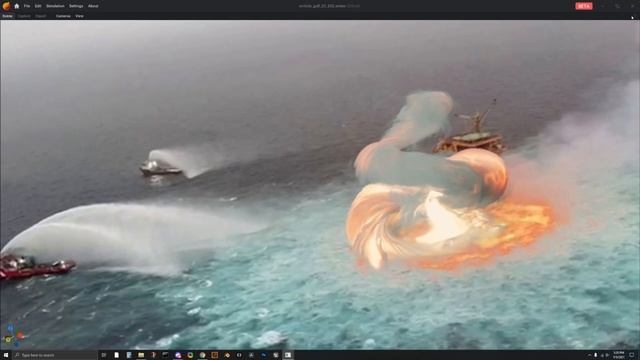Open Task View on the taskbar
The image size is (640, 360).
coord(104,355)
